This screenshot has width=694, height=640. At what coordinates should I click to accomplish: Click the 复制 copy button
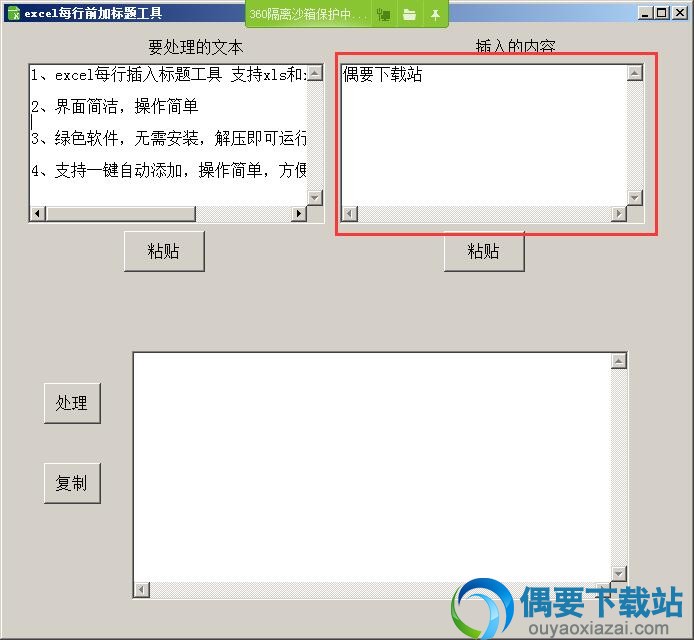[x=72, y=483]
